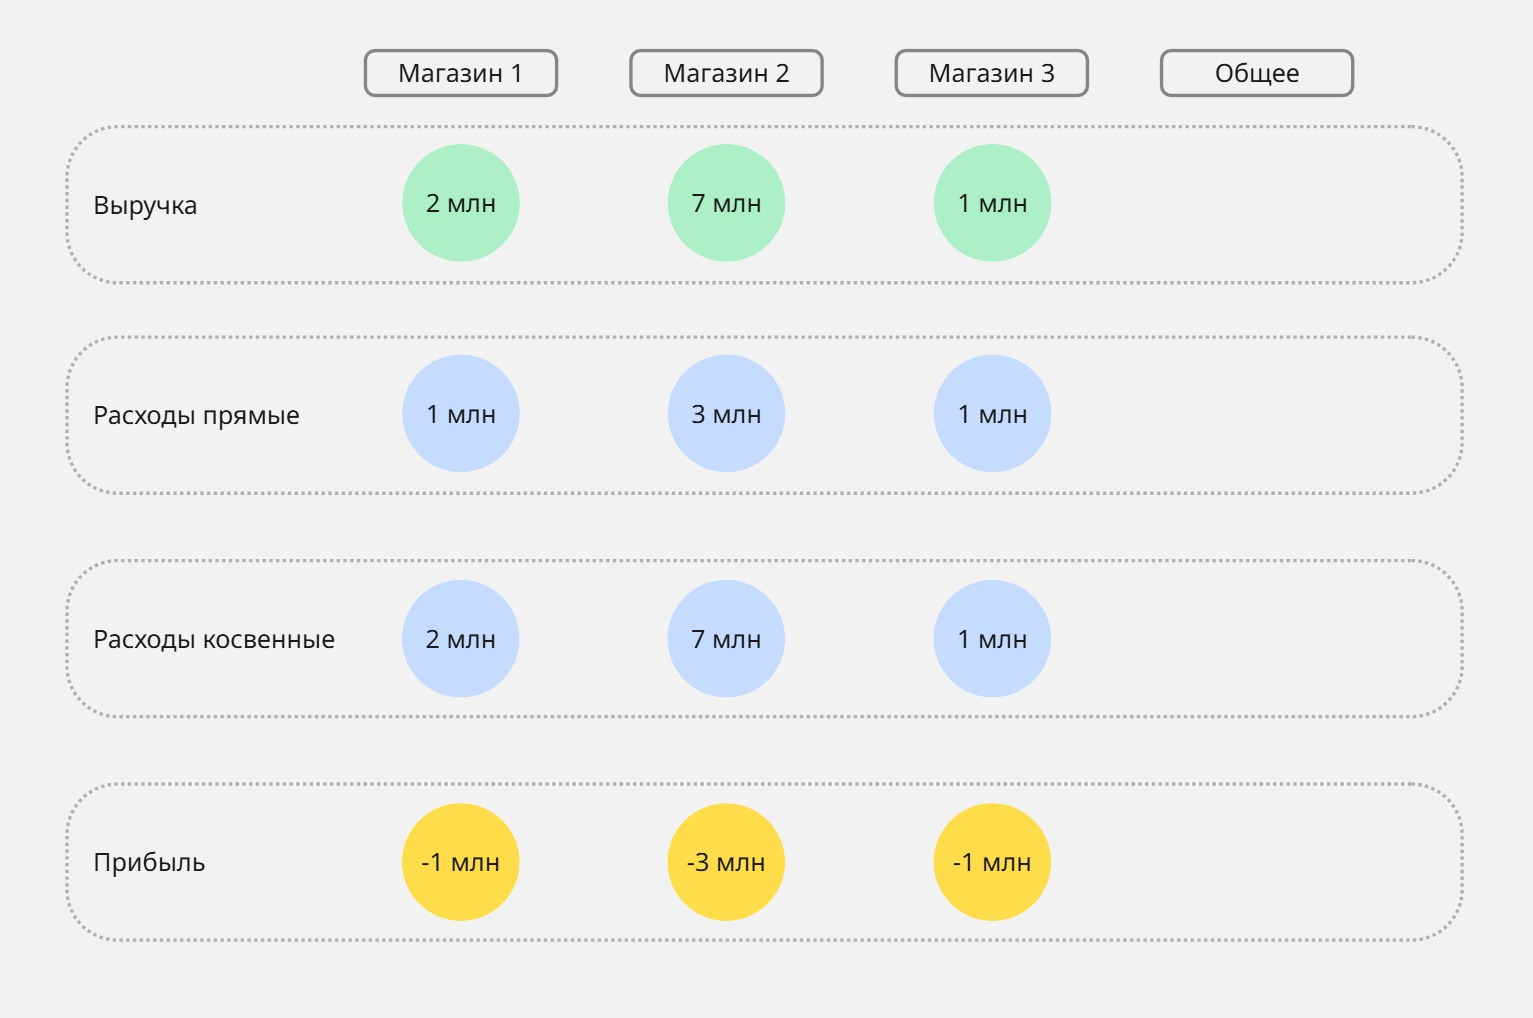Click 2 млн circle in Расходы косвенные row

(461, 639)
